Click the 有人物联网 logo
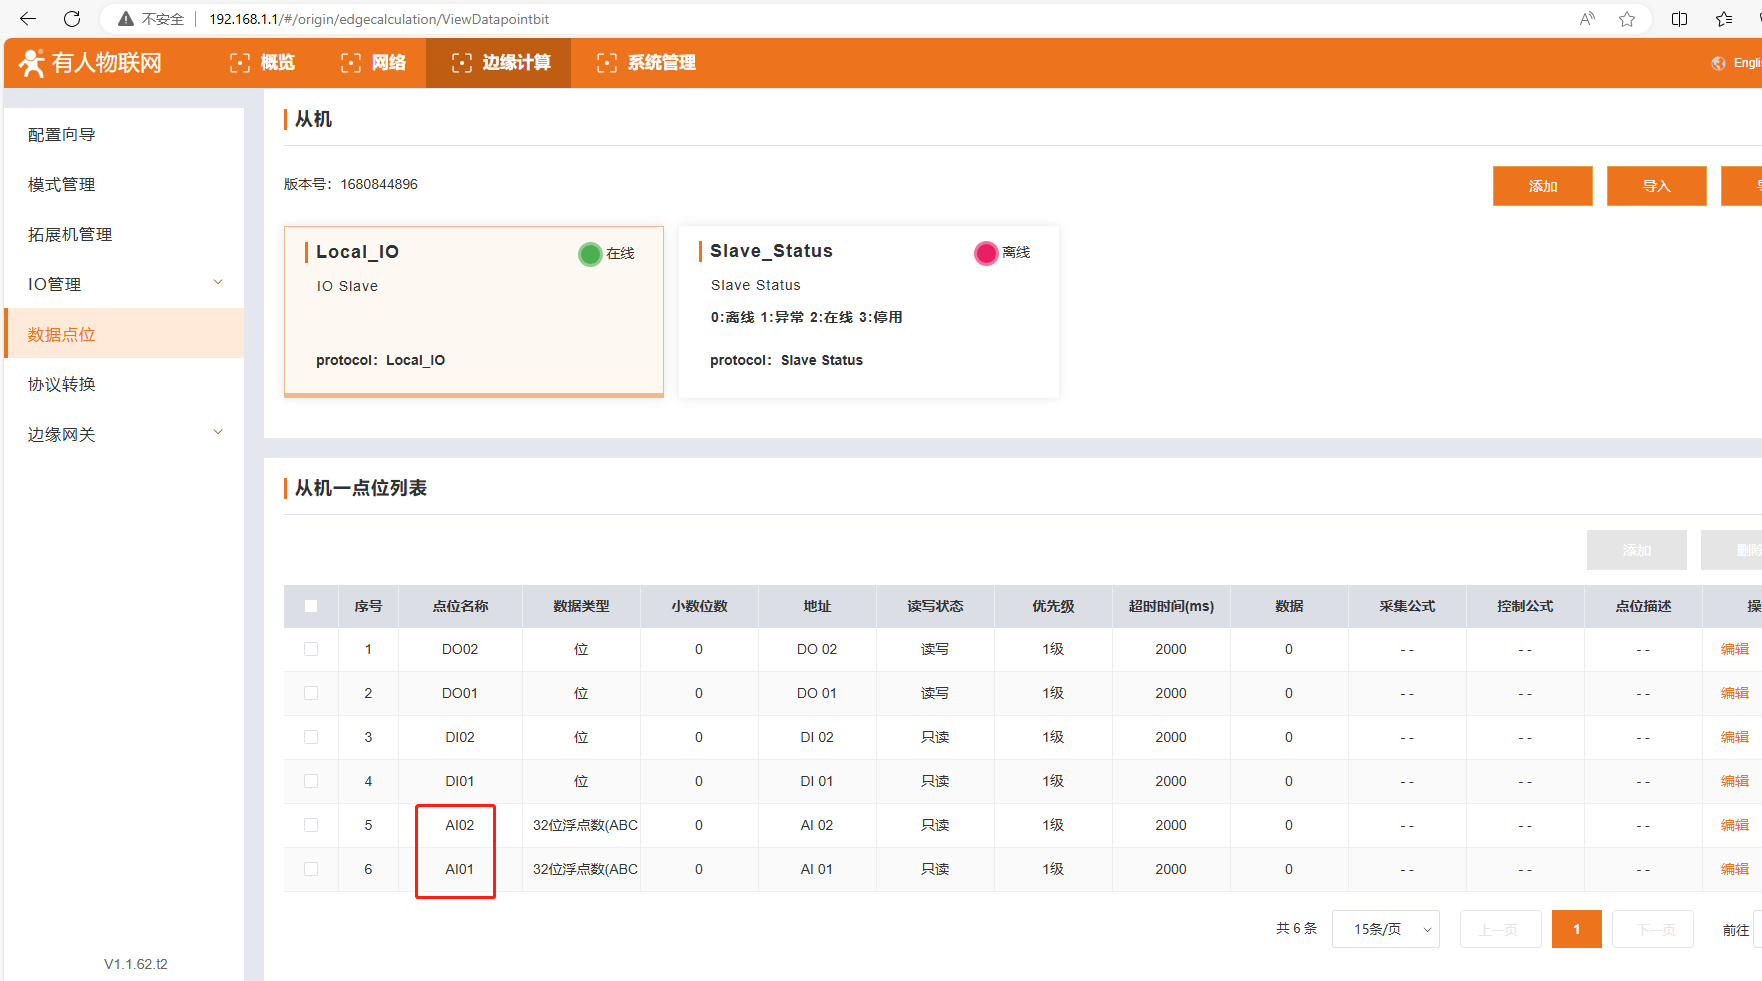Screen dimensions: 1762x981 pos(91,63)
